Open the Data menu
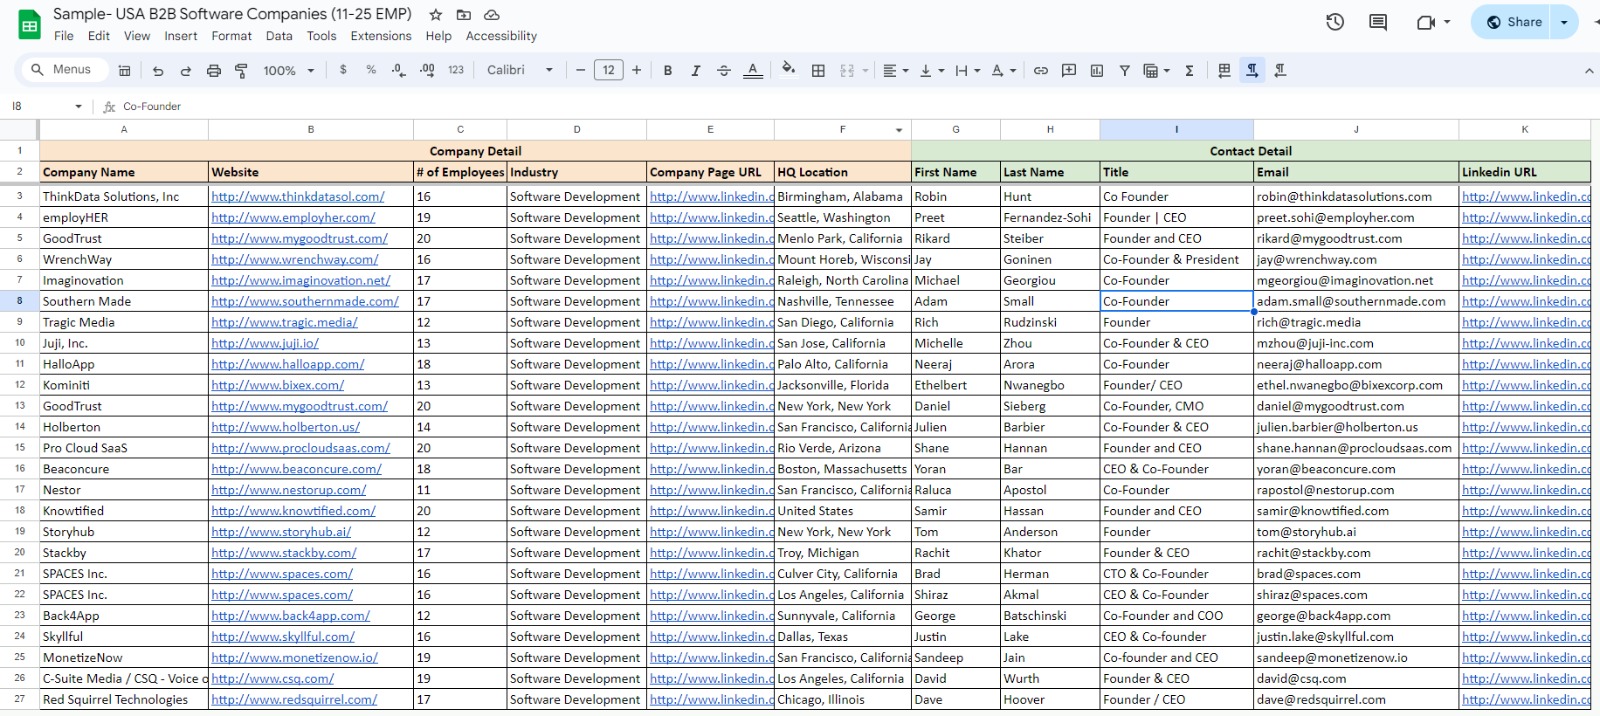1600x716 pixels. click(x=279, y=36)
